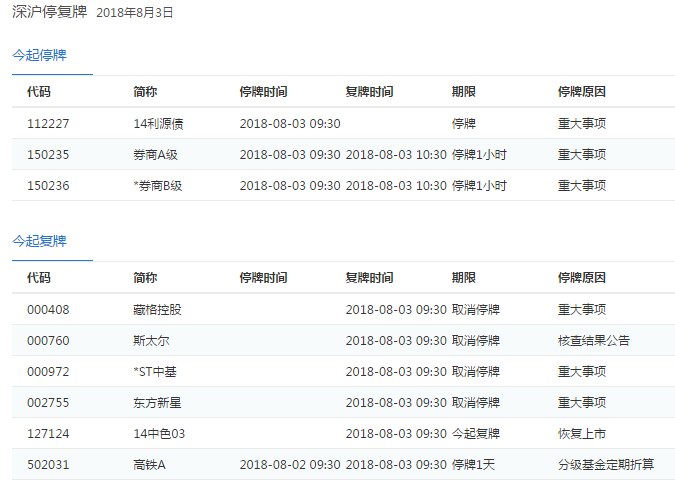Click stock code 112227
675x486 pixels.
pos(48,124)
